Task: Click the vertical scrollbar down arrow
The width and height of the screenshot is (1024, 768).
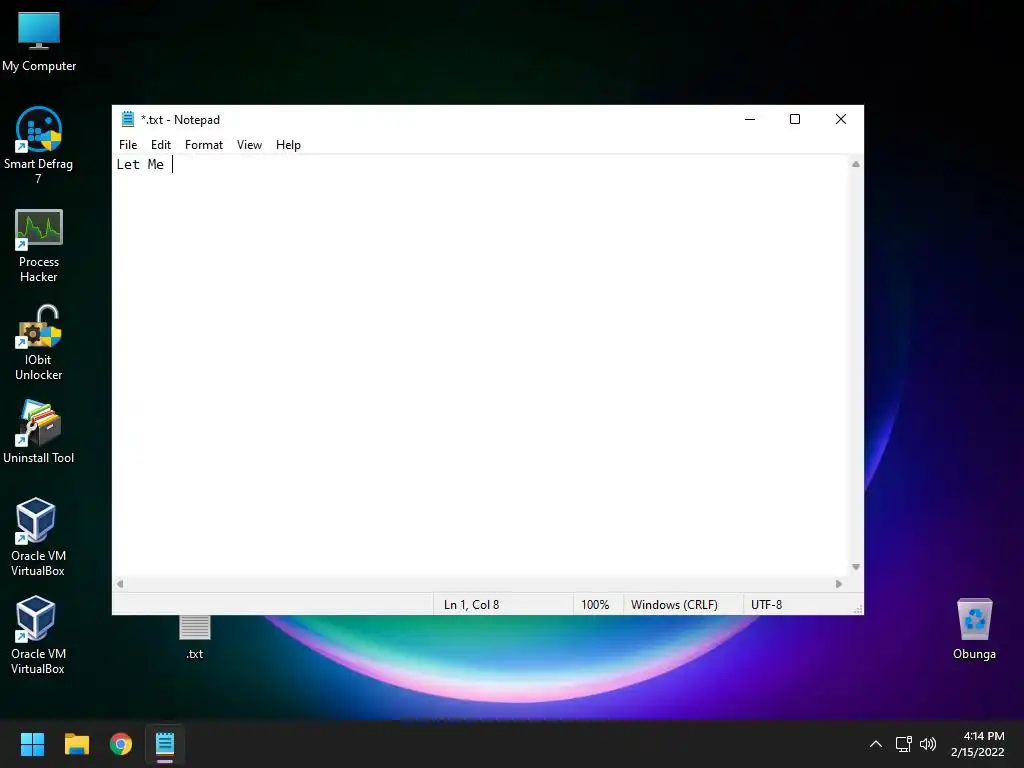Action: tap(856, 567)
